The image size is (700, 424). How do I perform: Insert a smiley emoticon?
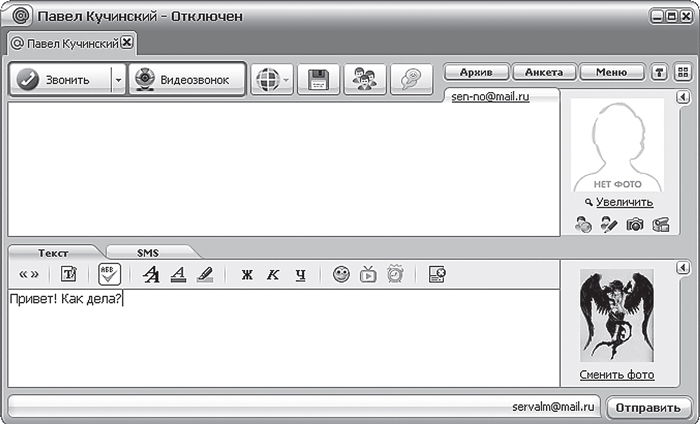click(x=342, y=275)
